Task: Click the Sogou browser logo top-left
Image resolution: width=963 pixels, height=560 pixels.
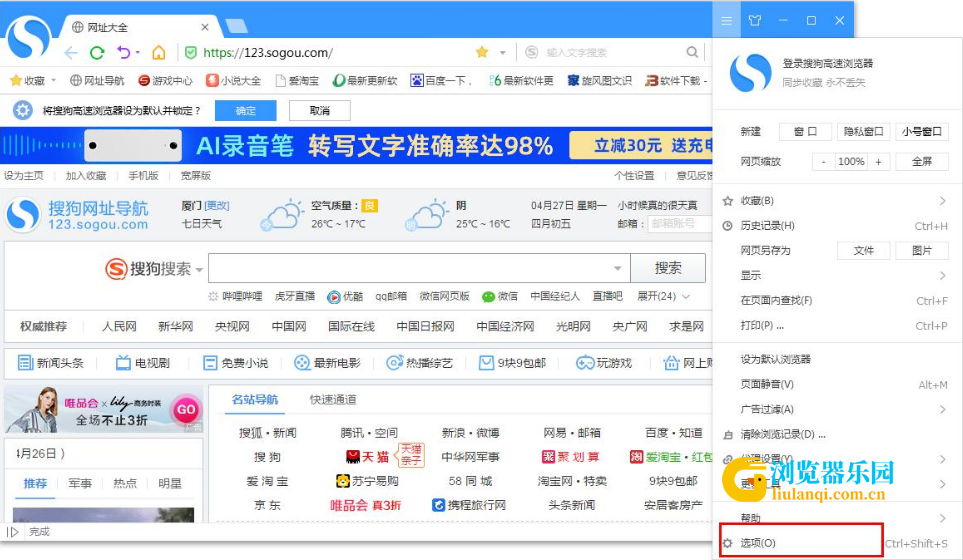Action: 28,38
